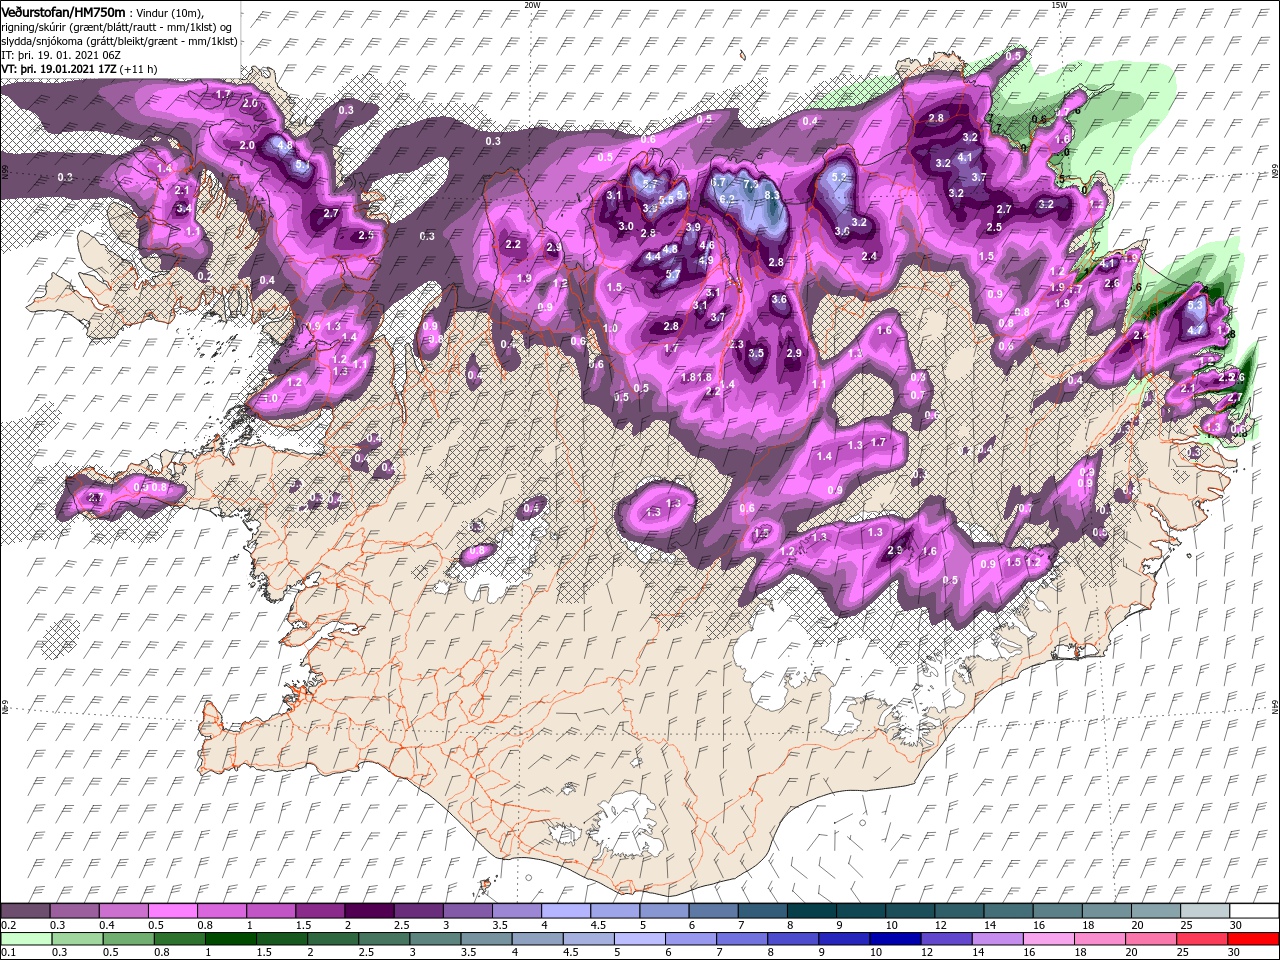Select top legend swatch between 0.2 and 0.3
Image resolution: width=1280 pixels, height=960 pixels.
(26, 911)
